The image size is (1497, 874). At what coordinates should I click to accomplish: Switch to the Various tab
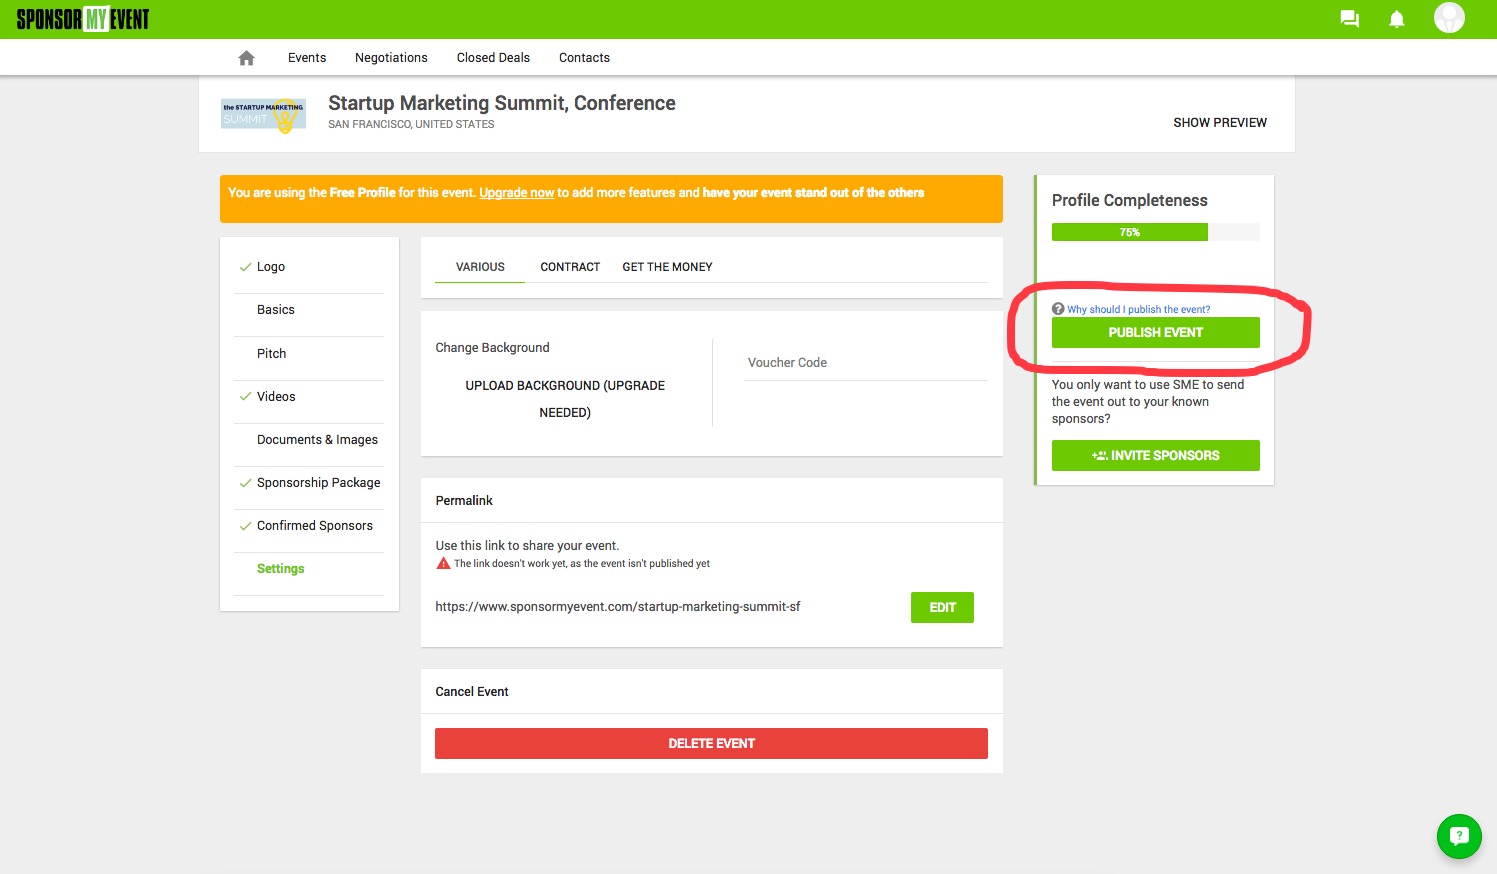tap(480, 267)
